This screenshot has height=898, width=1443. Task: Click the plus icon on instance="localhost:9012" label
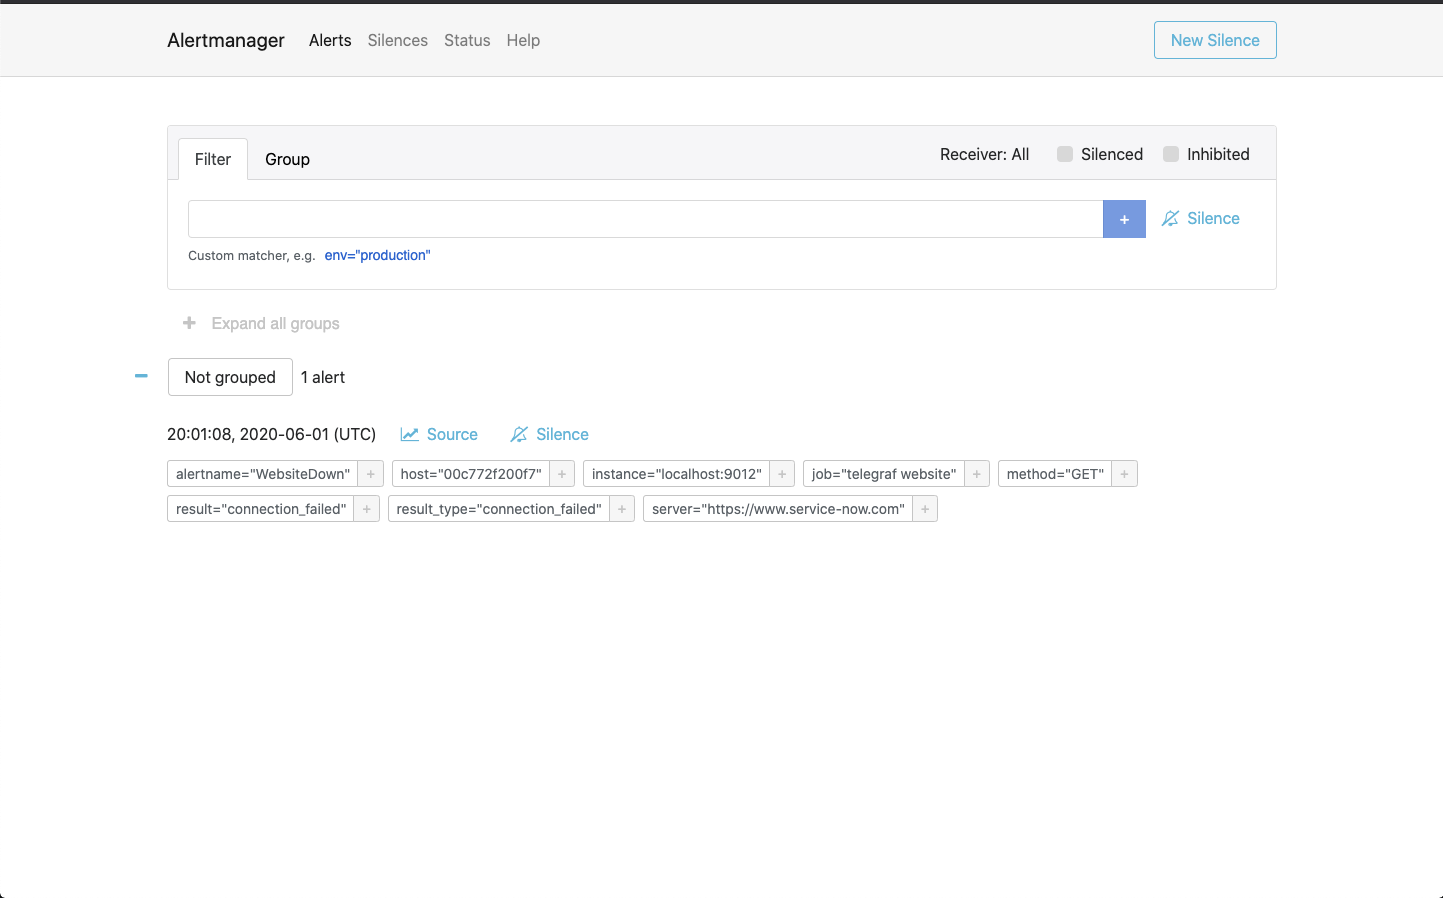coord(781,473)
